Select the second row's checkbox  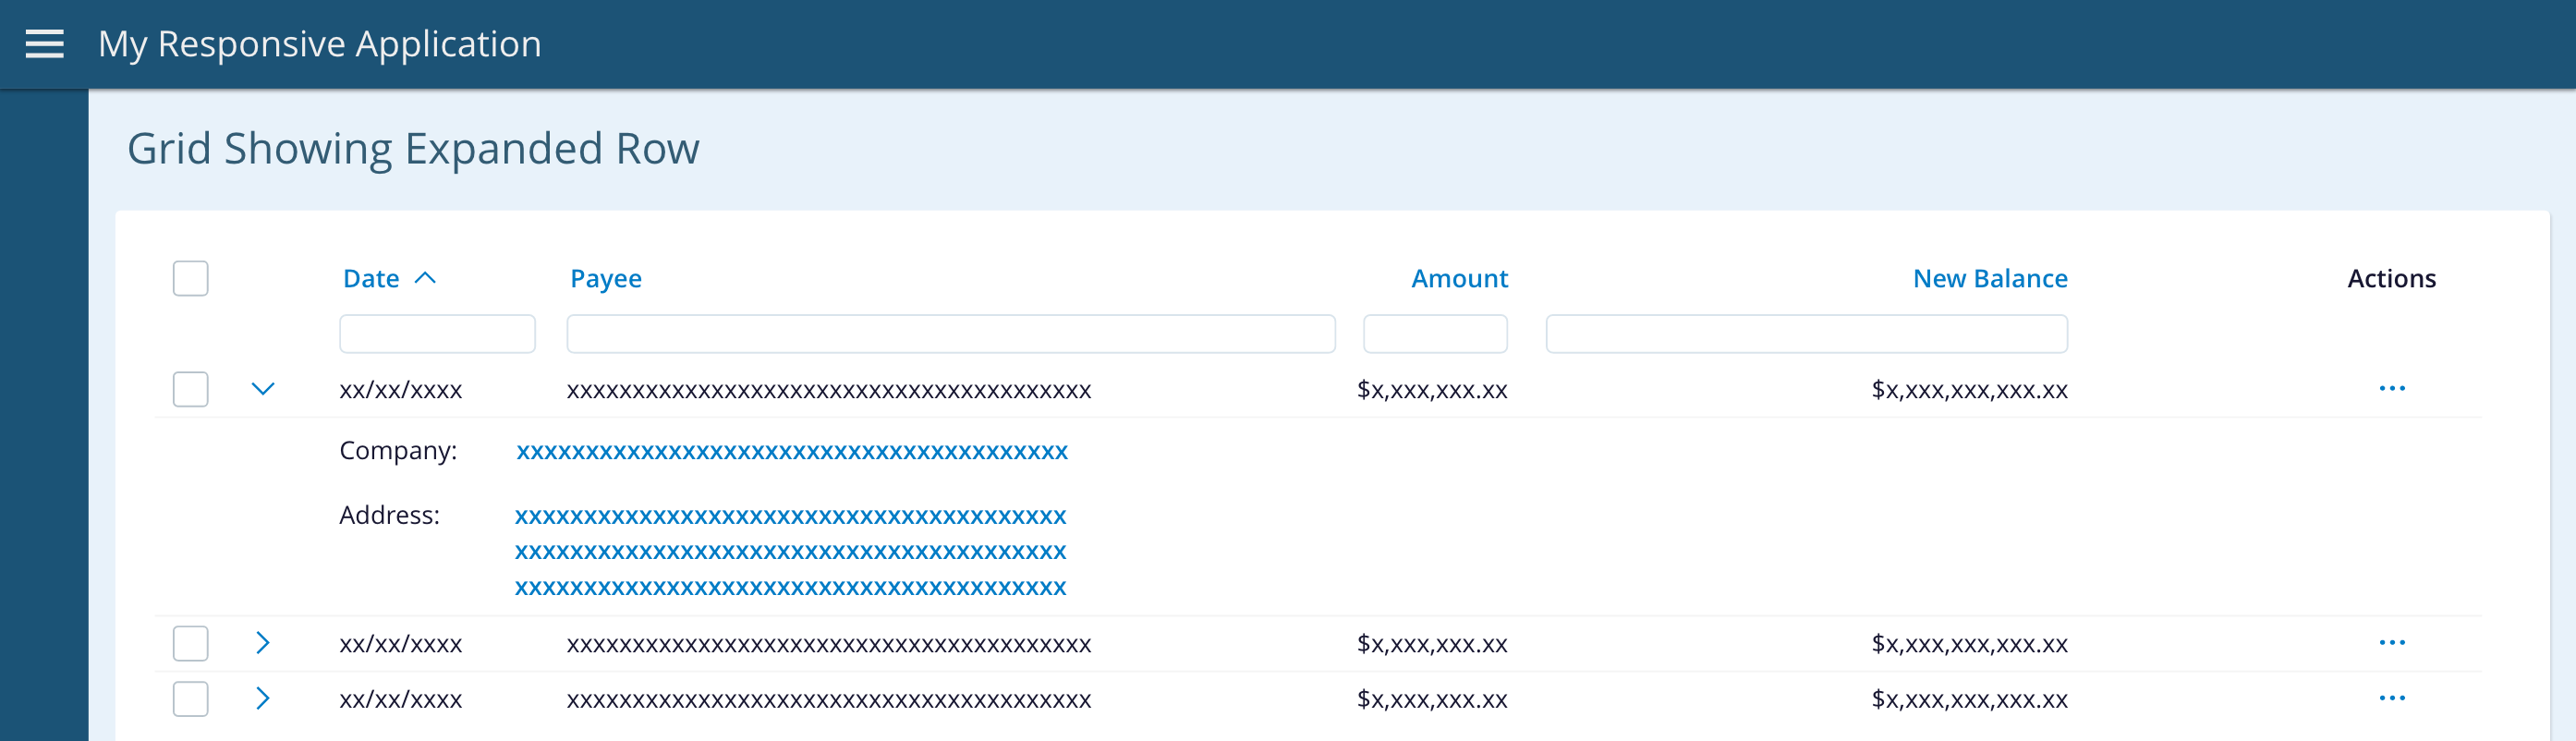(190, 643)
